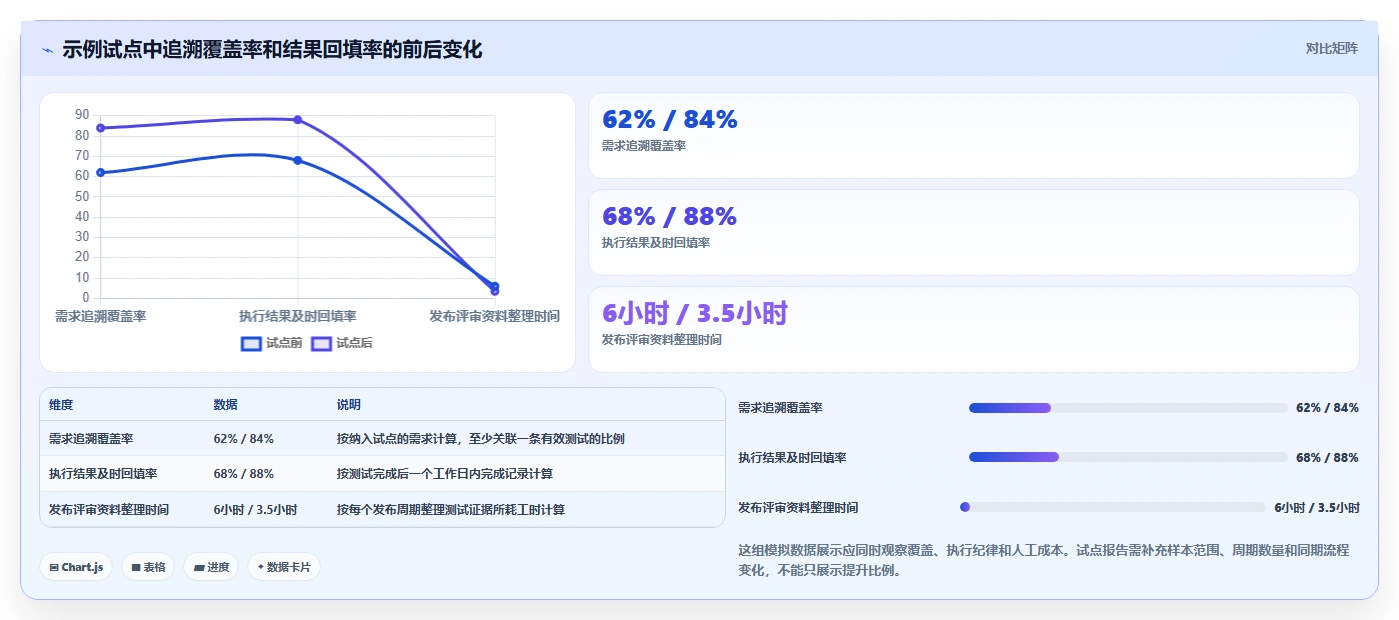Click the 发布评审资料整理时间 progress bar
The width and height of the screenshot is (1399, 620).
[x=1112, y=507]
